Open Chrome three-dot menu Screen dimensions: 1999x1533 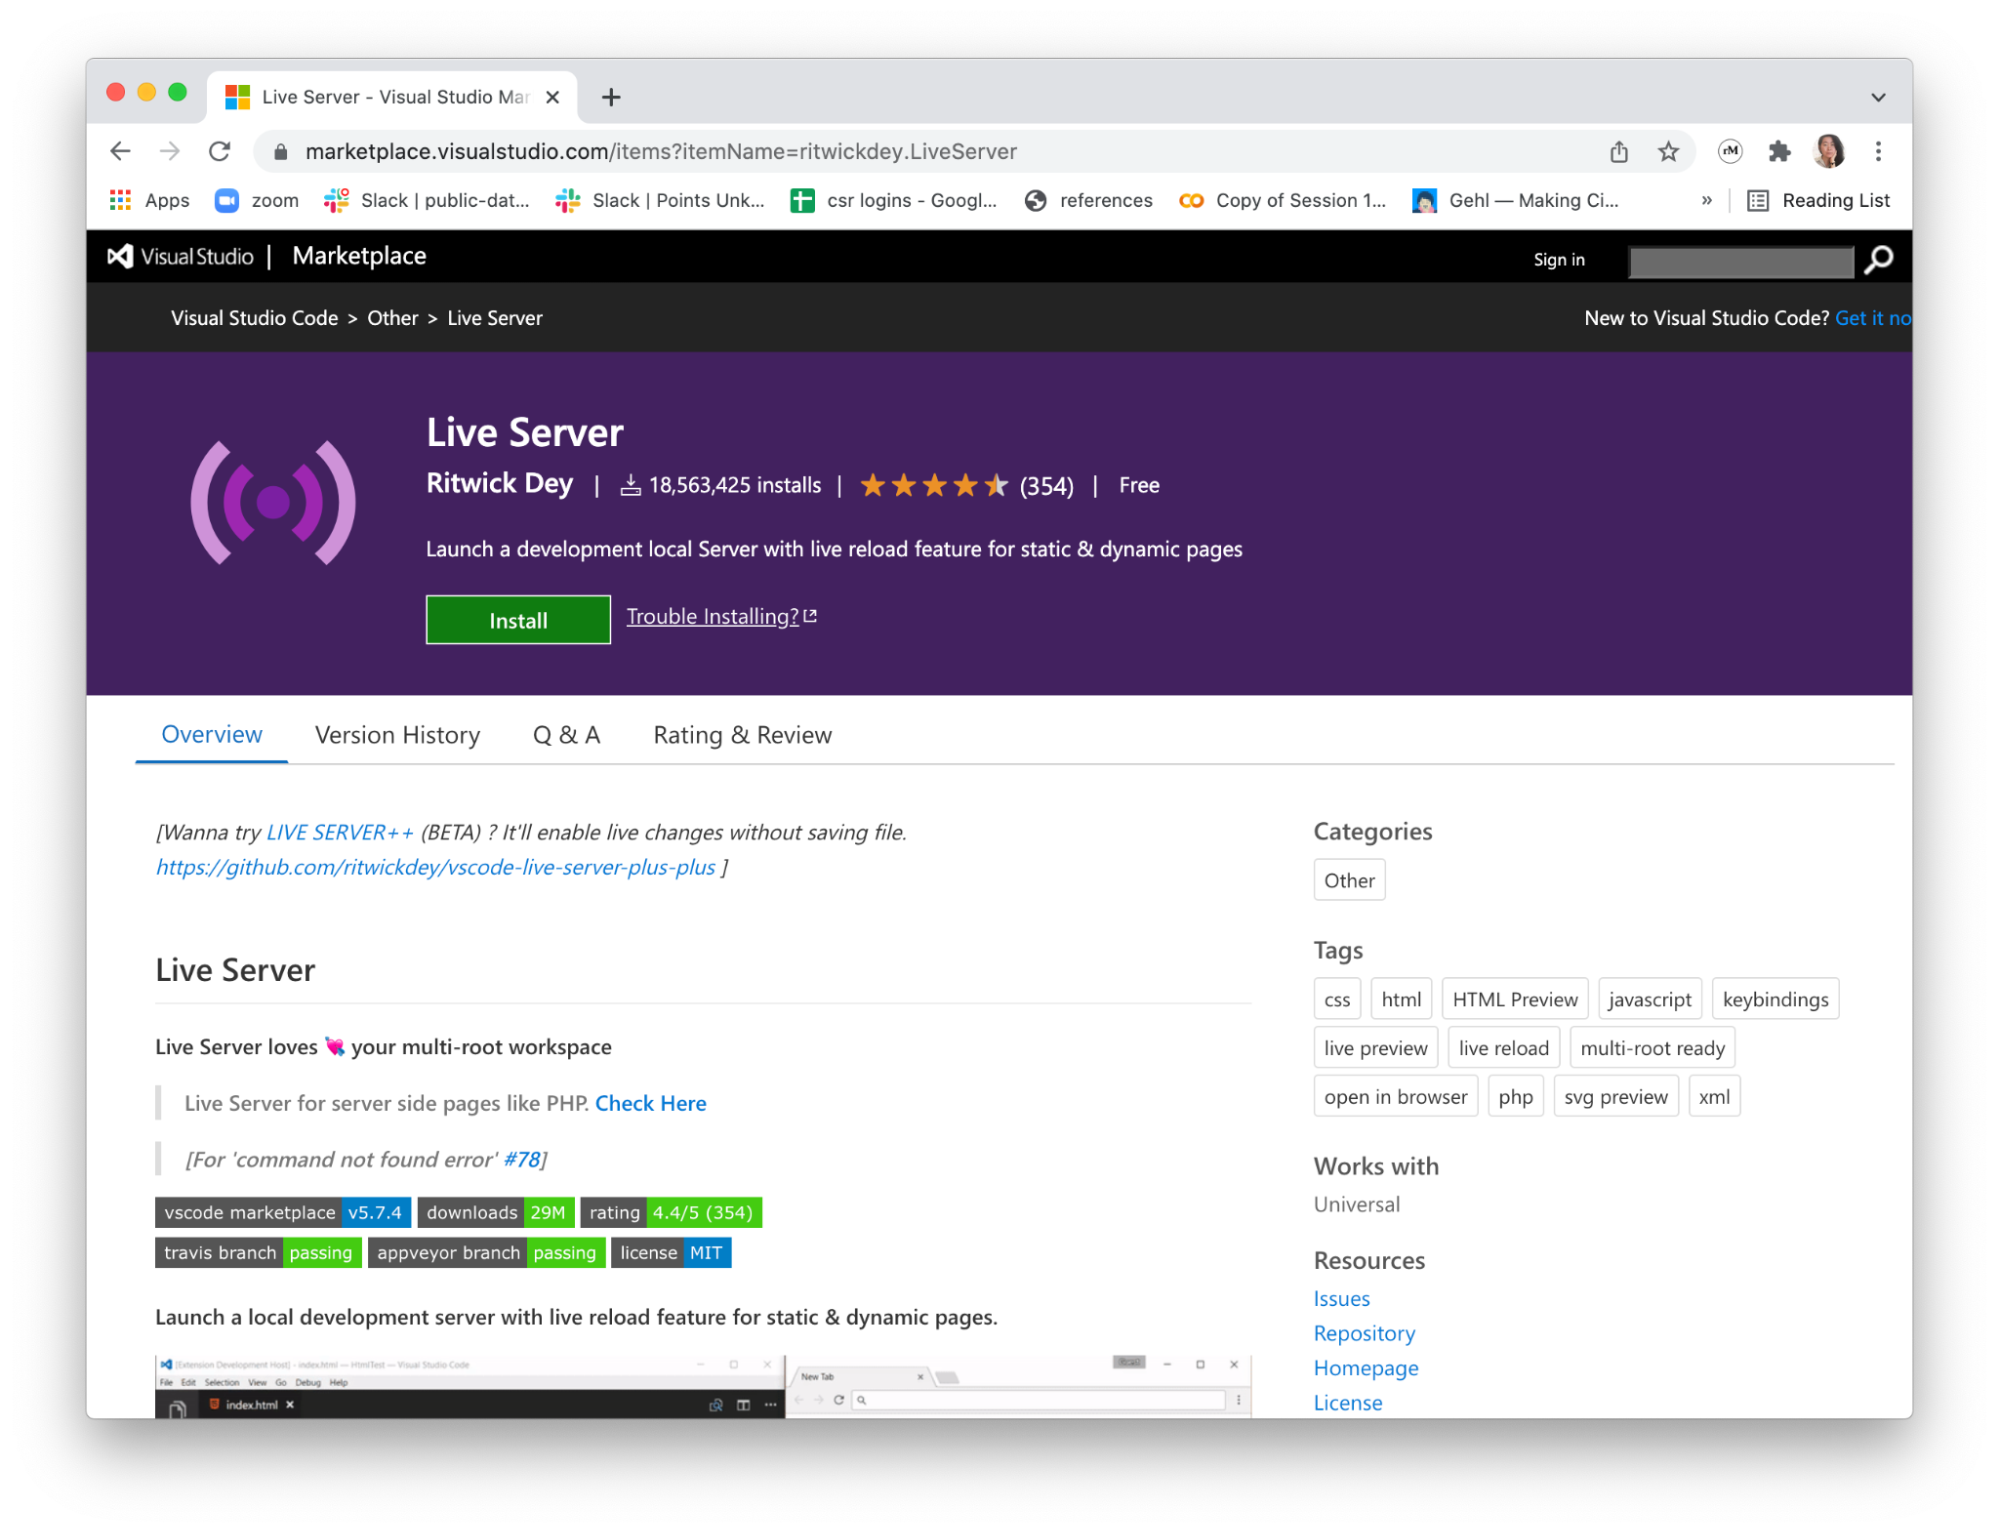1878,151
